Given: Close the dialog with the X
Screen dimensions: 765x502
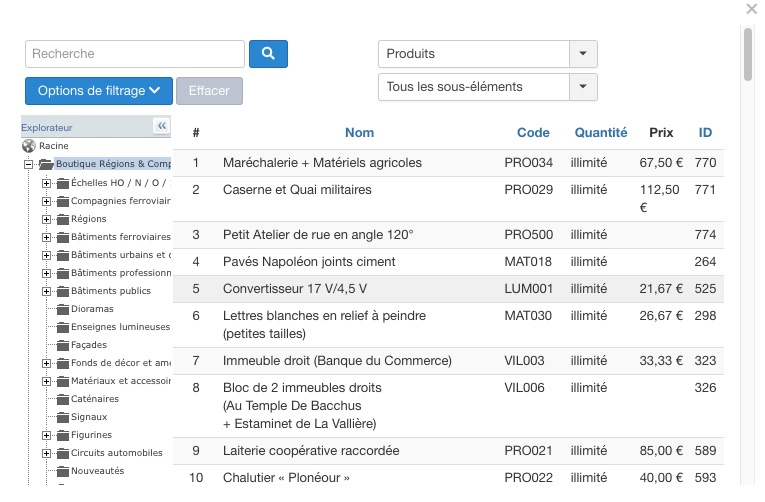Looking at the screenshot, I should click(752, 9).
